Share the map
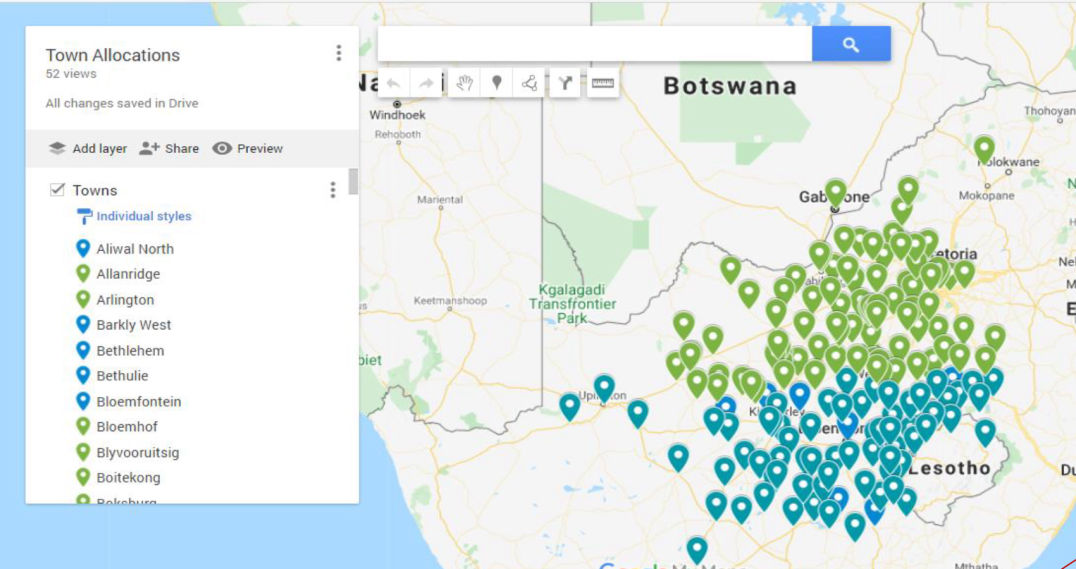This screenshot has height=569, width=1076. [x=169, y=148]
